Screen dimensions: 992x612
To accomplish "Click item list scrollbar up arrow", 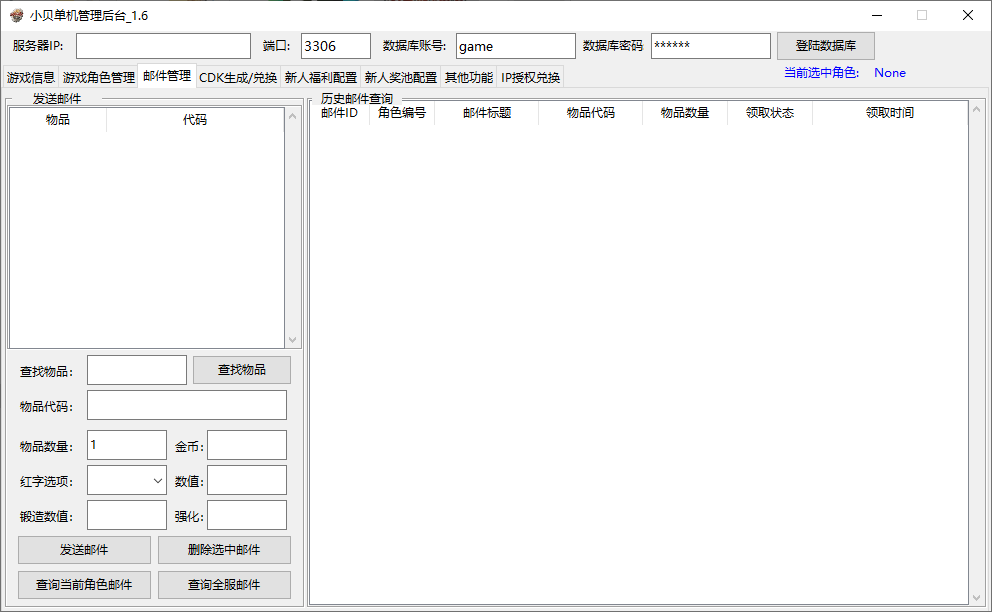I will (292, 116).
